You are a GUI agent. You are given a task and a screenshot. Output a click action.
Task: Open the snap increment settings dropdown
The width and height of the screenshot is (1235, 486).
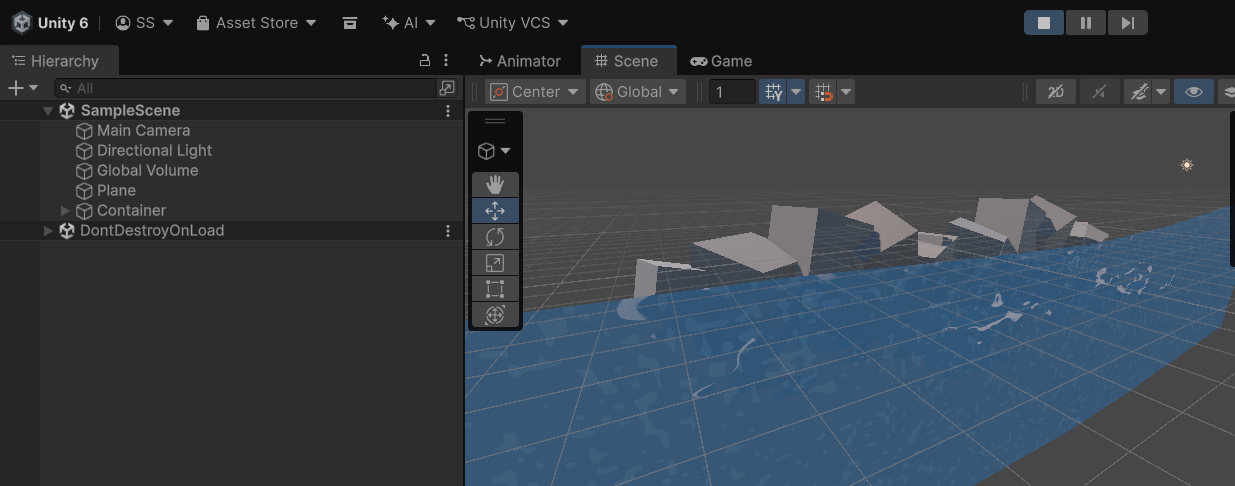point(846,92)
